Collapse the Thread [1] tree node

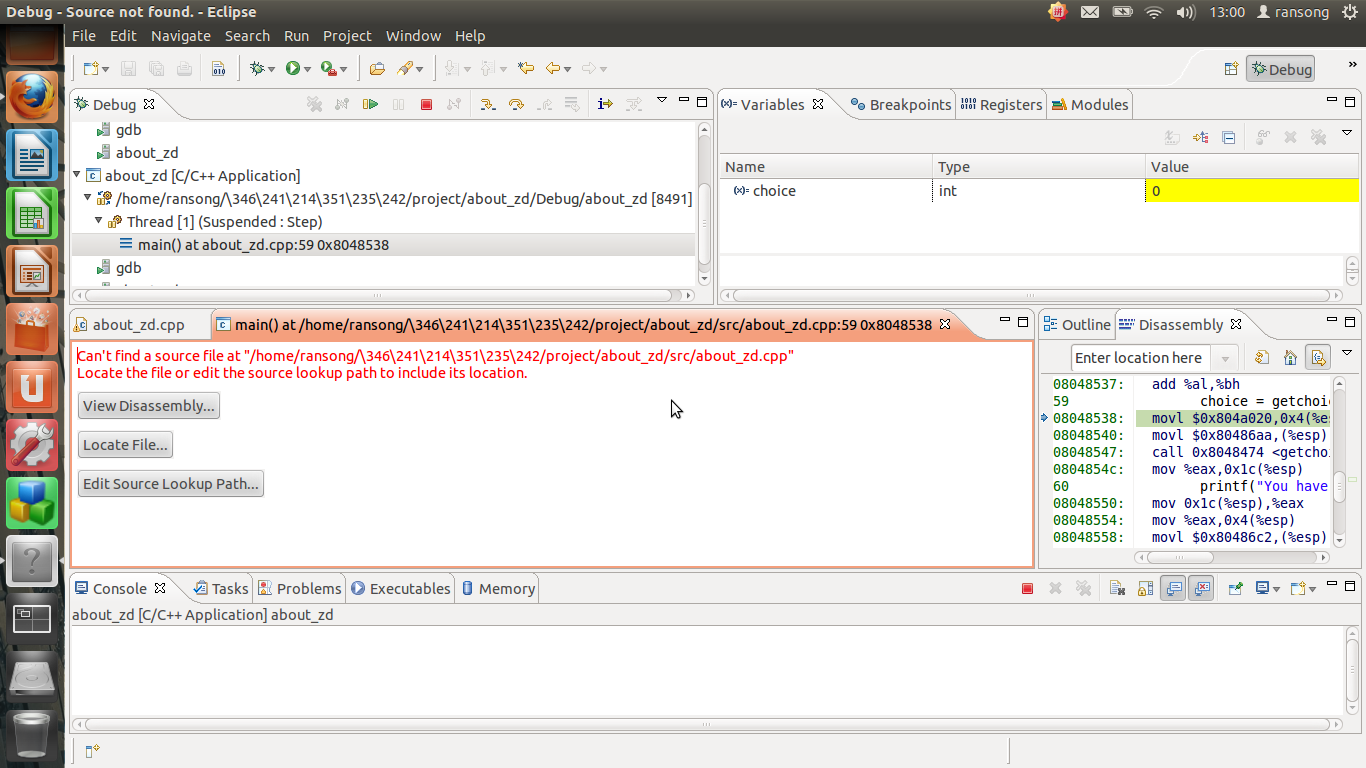point(99,221)
